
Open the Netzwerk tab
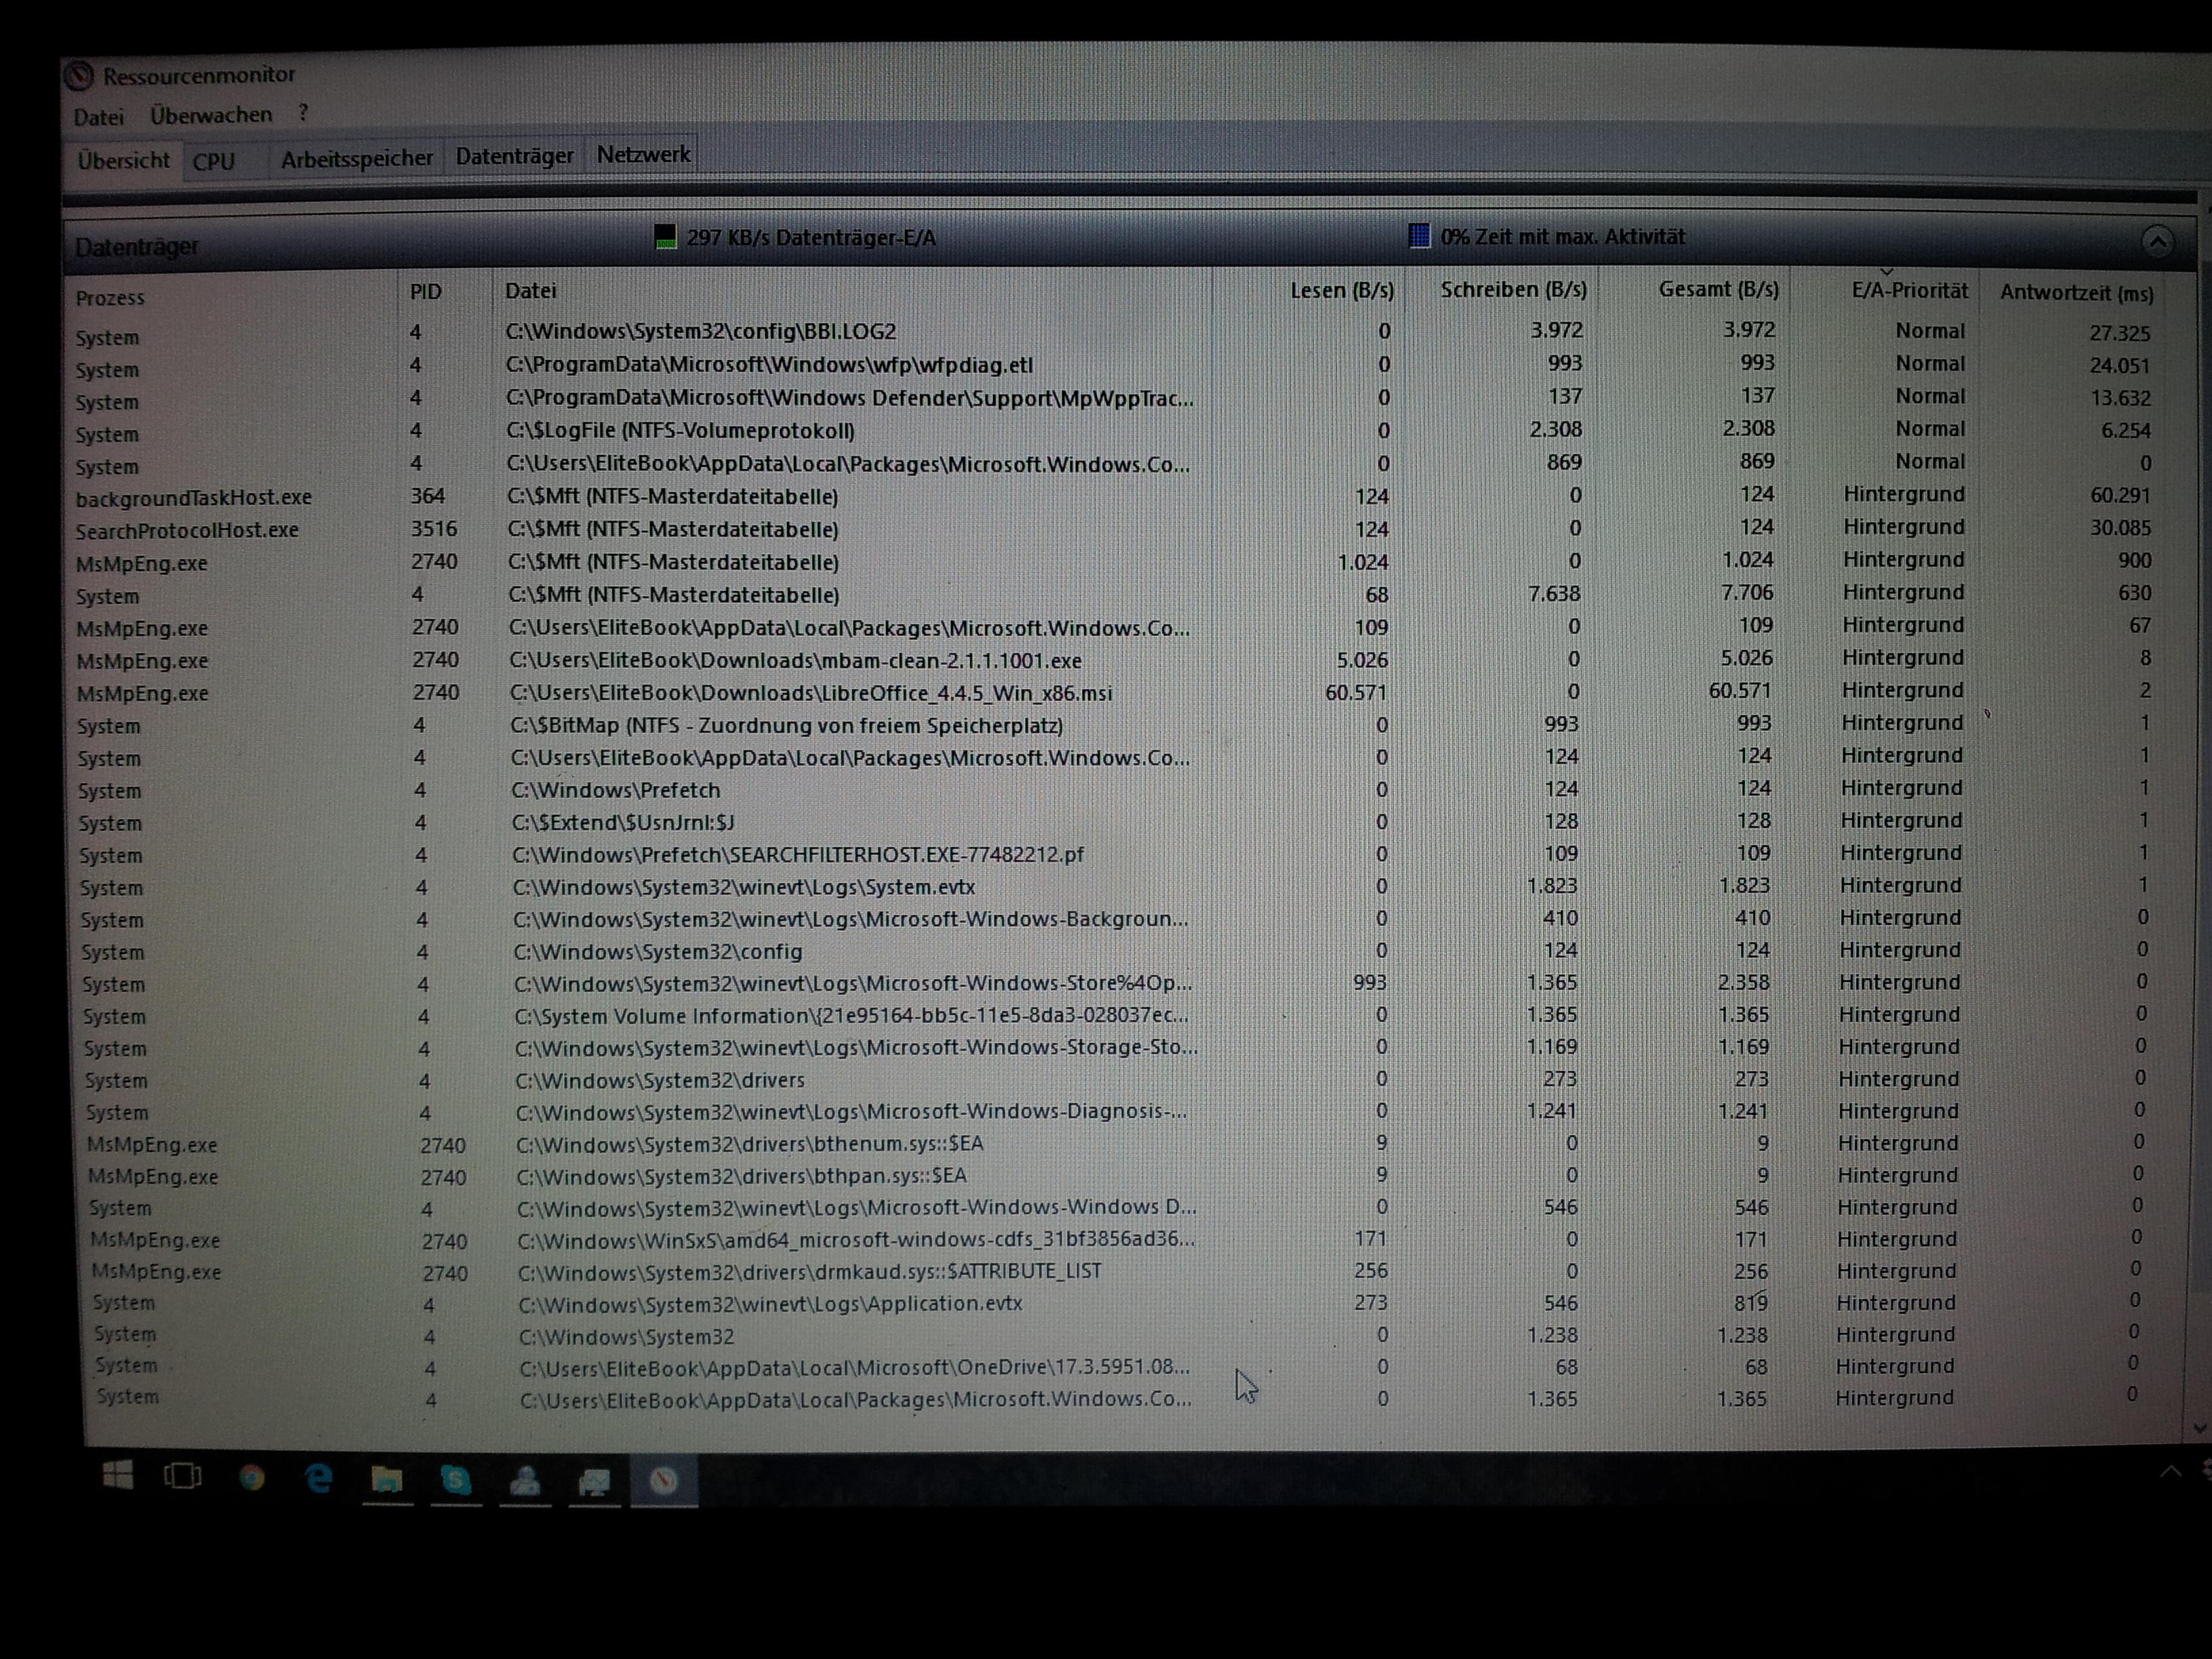(x=643, y=155)
